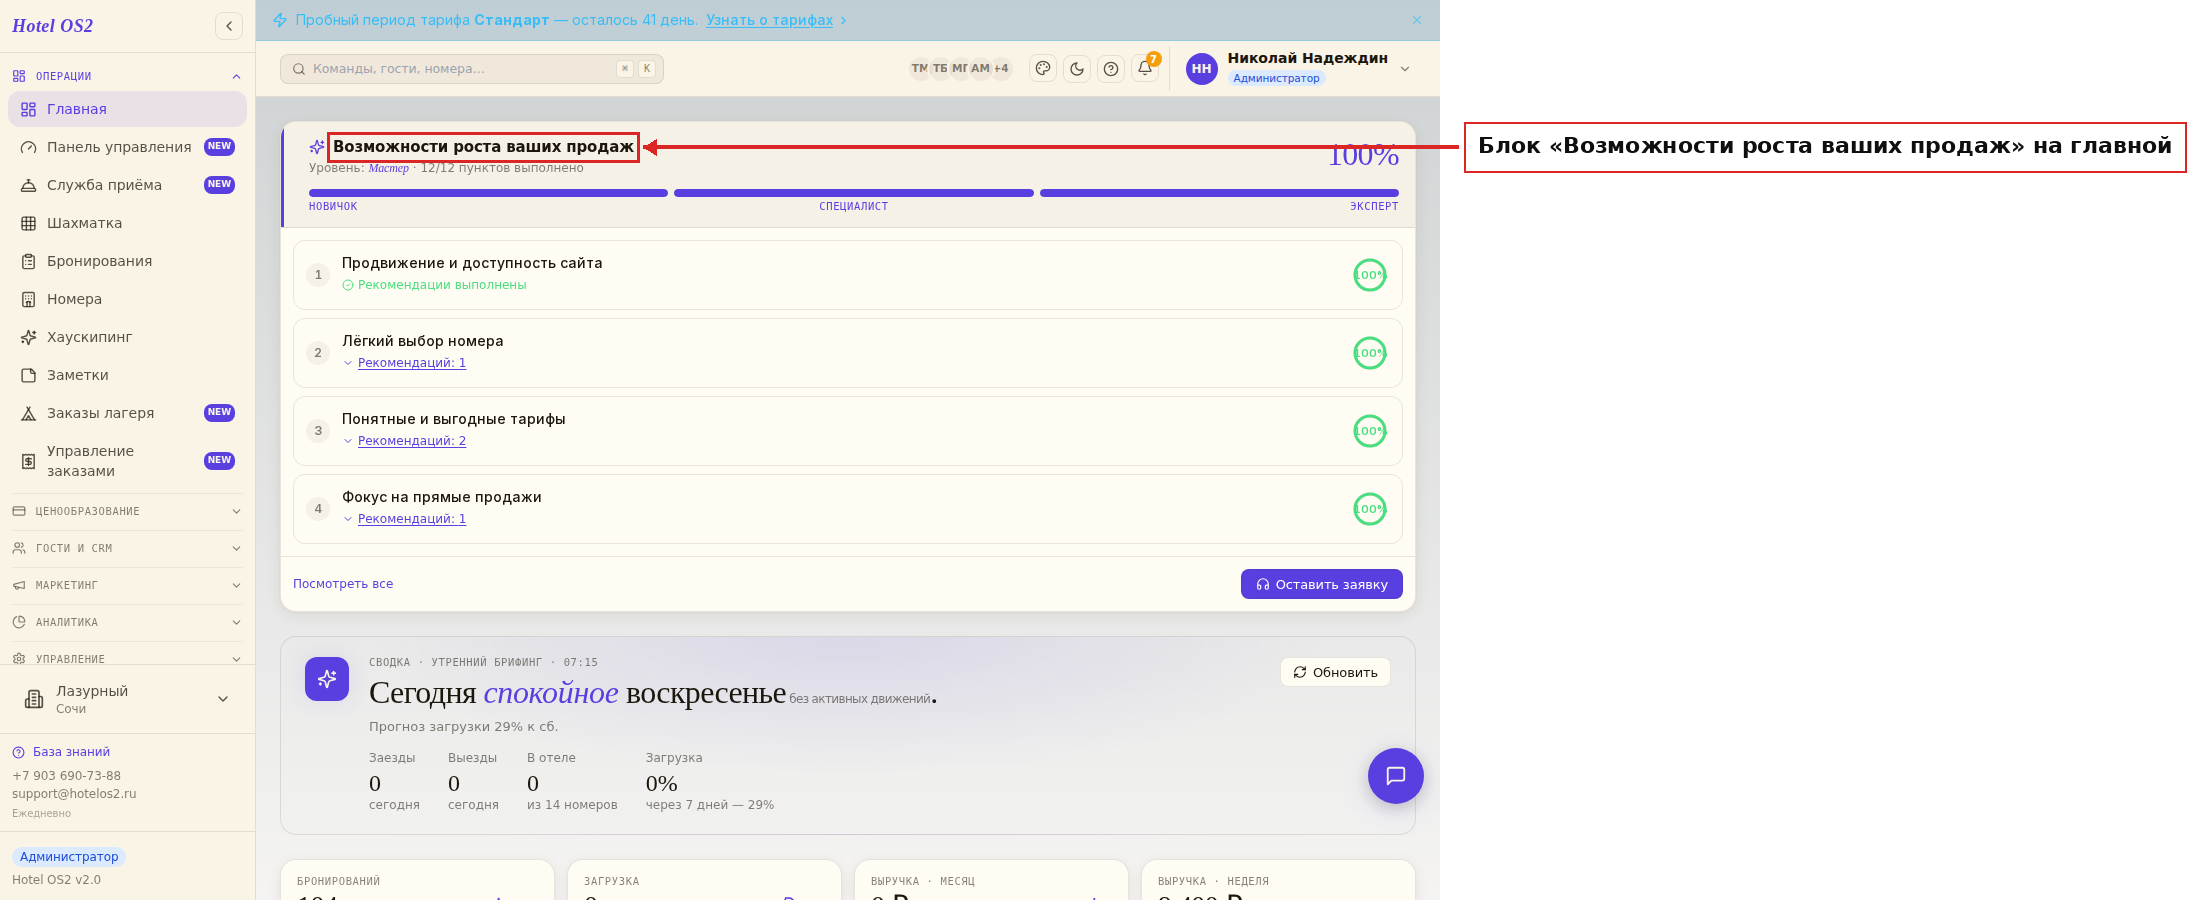Screen dimensions: 2210x900
Task: Click 100% ring for Фокус на прямые продажи
Action: pos(1370,509)
